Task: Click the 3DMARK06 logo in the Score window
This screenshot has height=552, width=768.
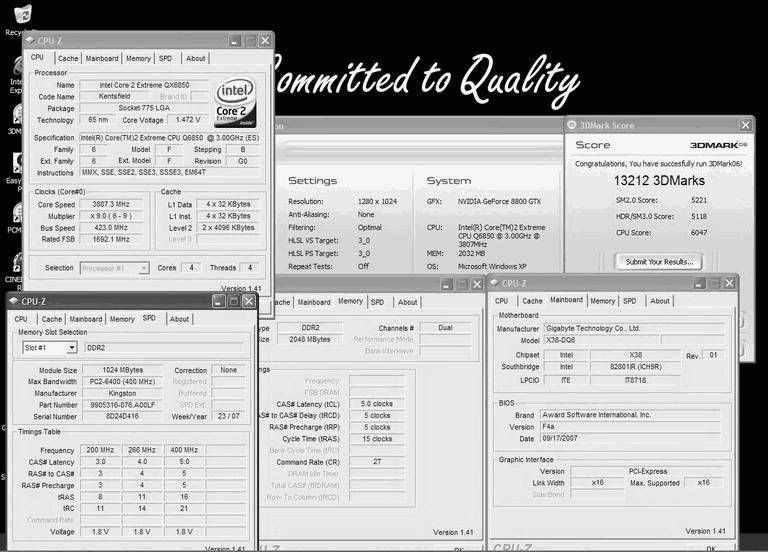Action: click(719, 145)
